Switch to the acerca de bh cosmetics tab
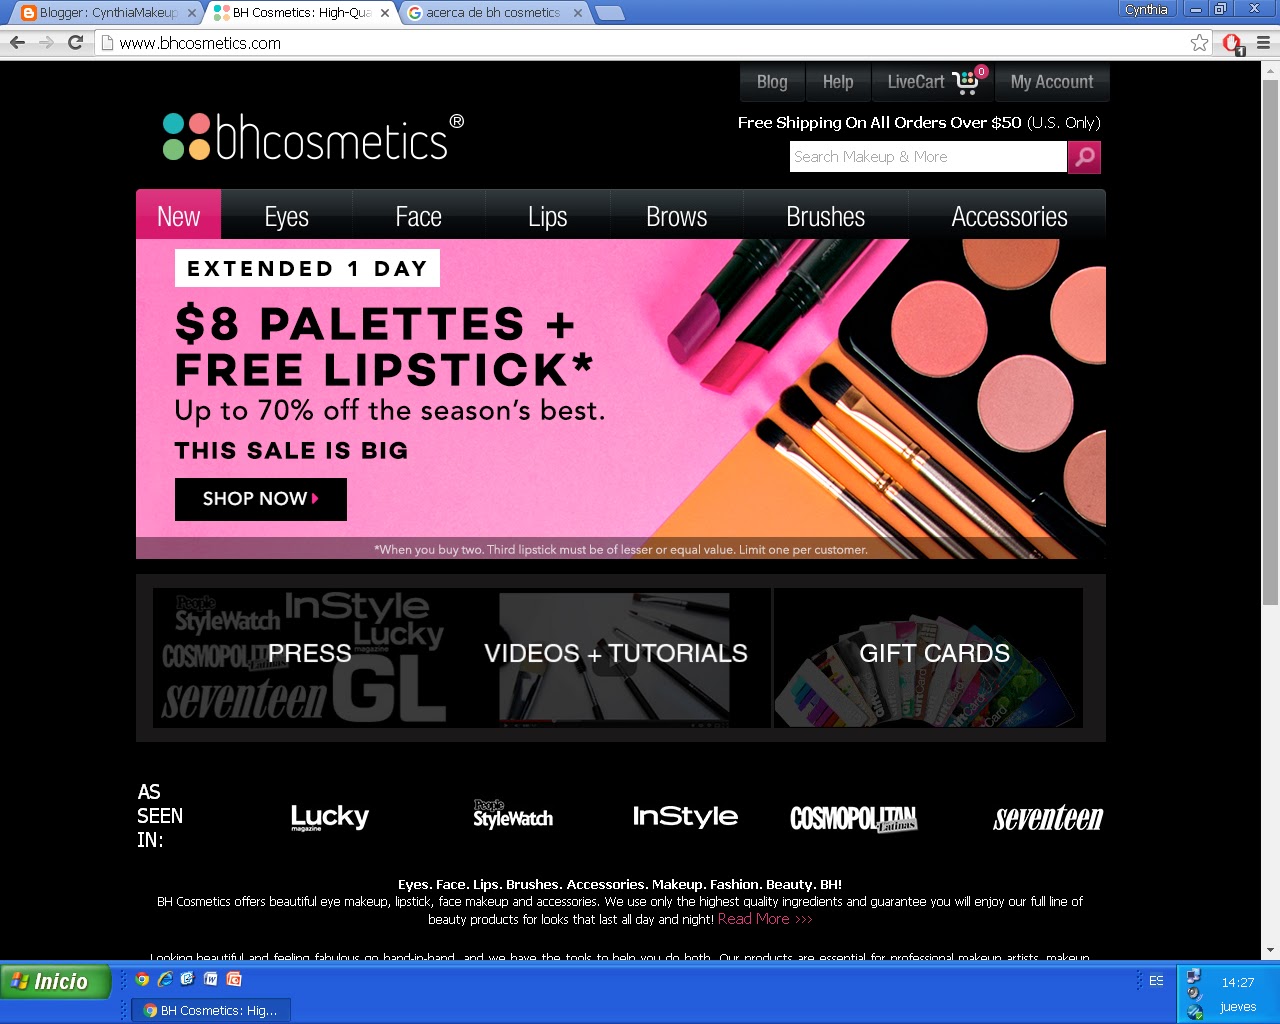This screenshot has width=1280, height=1024. tap(492, 13)
